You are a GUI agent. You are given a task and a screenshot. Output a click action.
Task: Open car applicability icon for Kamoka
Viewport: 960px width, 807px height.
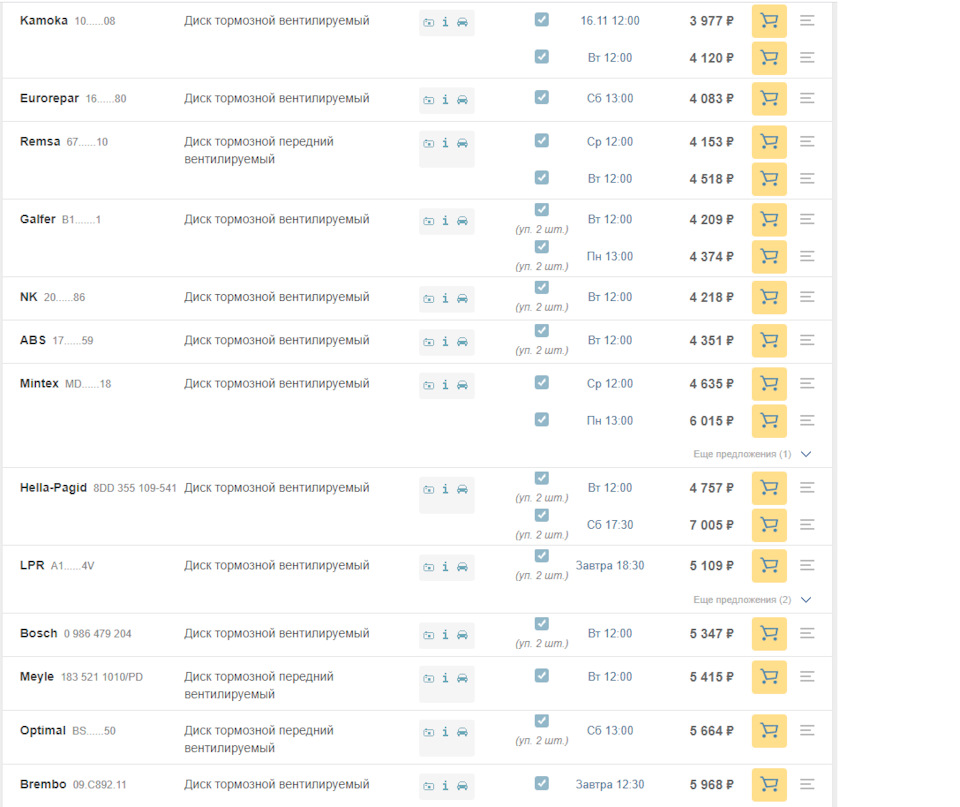click(x=462, y=22)
